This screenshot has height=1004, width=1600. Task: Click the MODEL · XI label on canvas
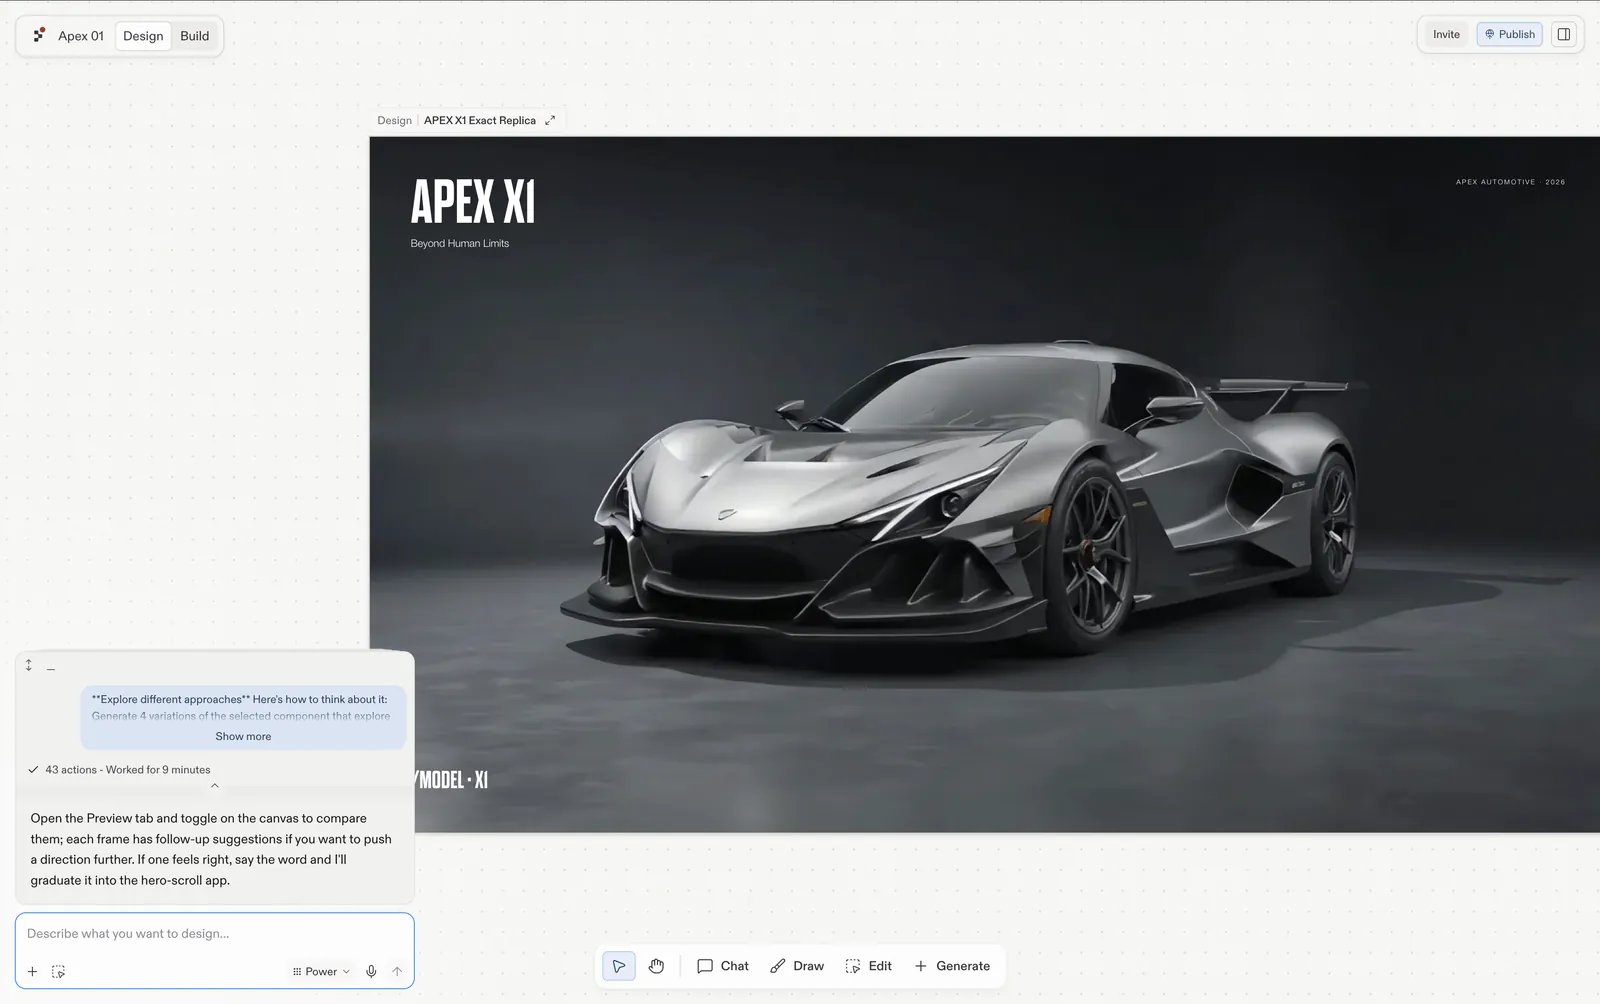tap(452, 780)
